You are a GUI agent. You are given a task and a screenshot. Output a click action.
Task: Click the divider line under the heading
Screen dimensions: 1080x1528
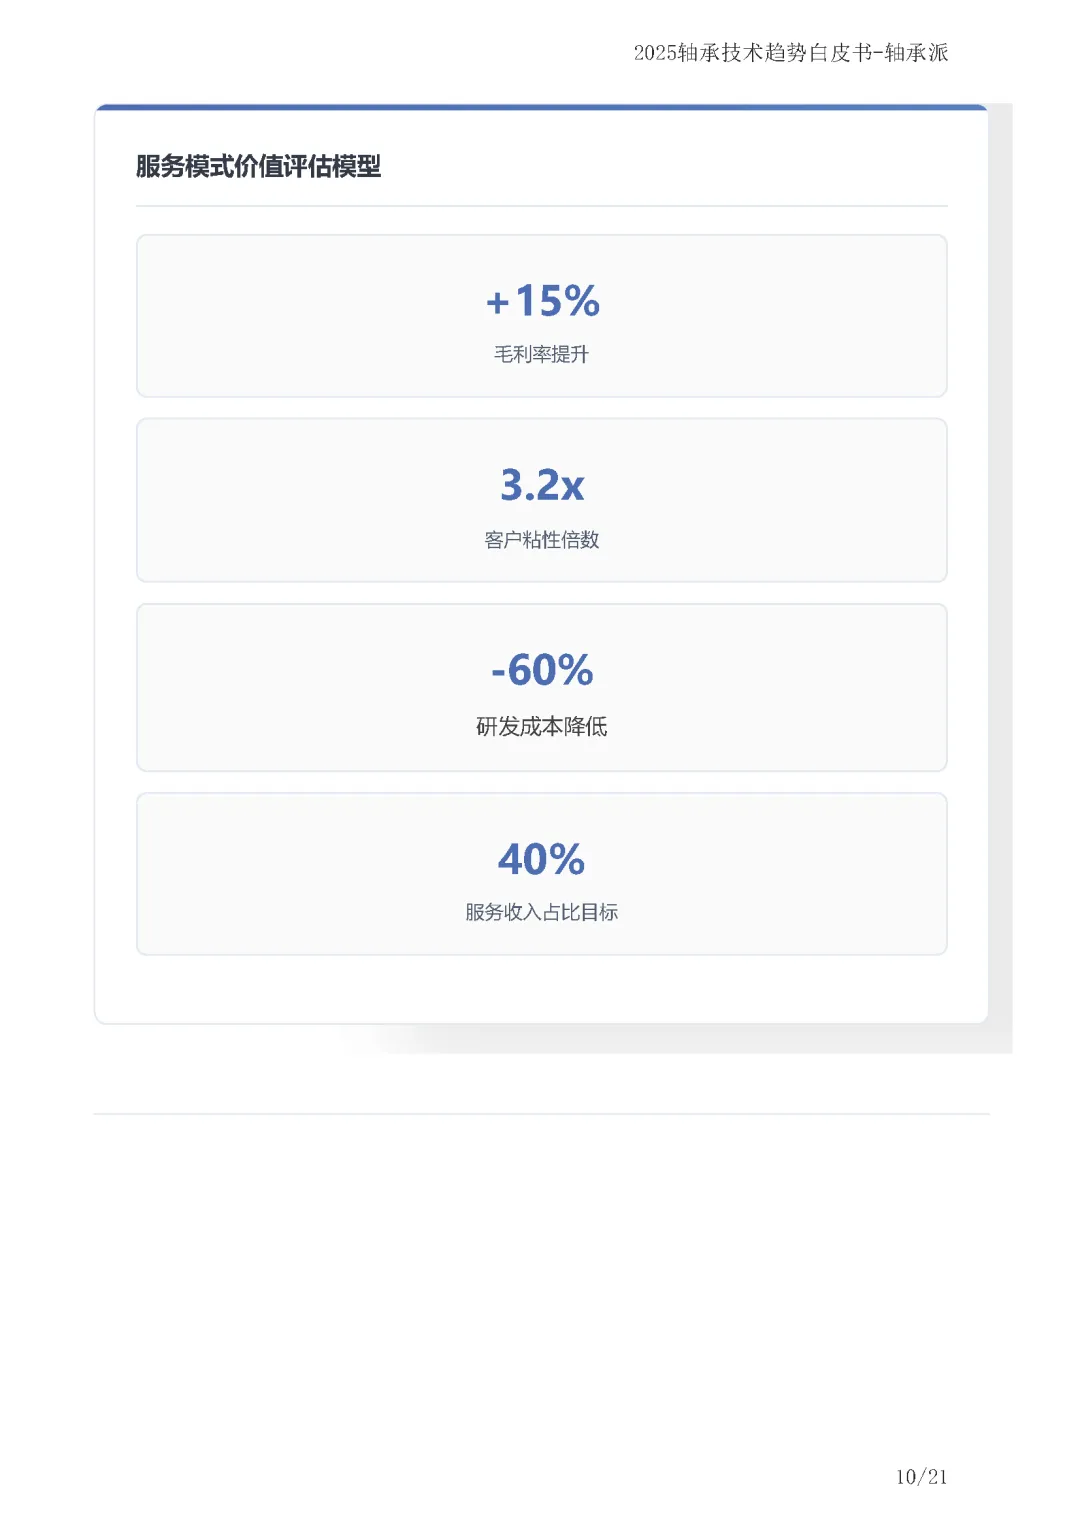[541, 206]
